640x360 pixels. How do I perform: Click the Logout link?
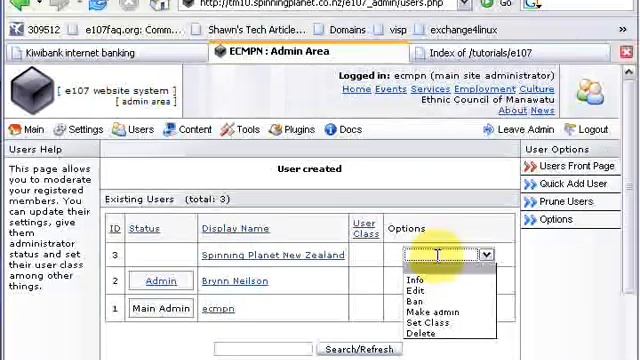pos(593,130)
